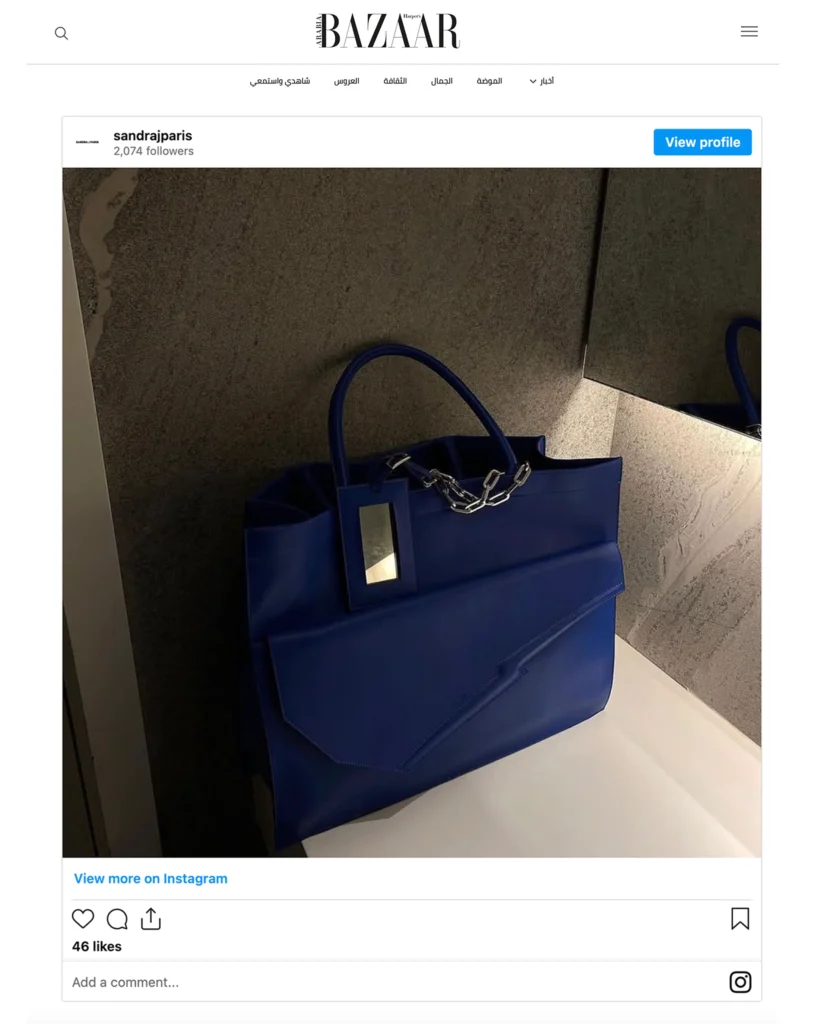Screen dimensions: 818x1024
Task: Open the site search magnifier icon
Action: (61, 33)
